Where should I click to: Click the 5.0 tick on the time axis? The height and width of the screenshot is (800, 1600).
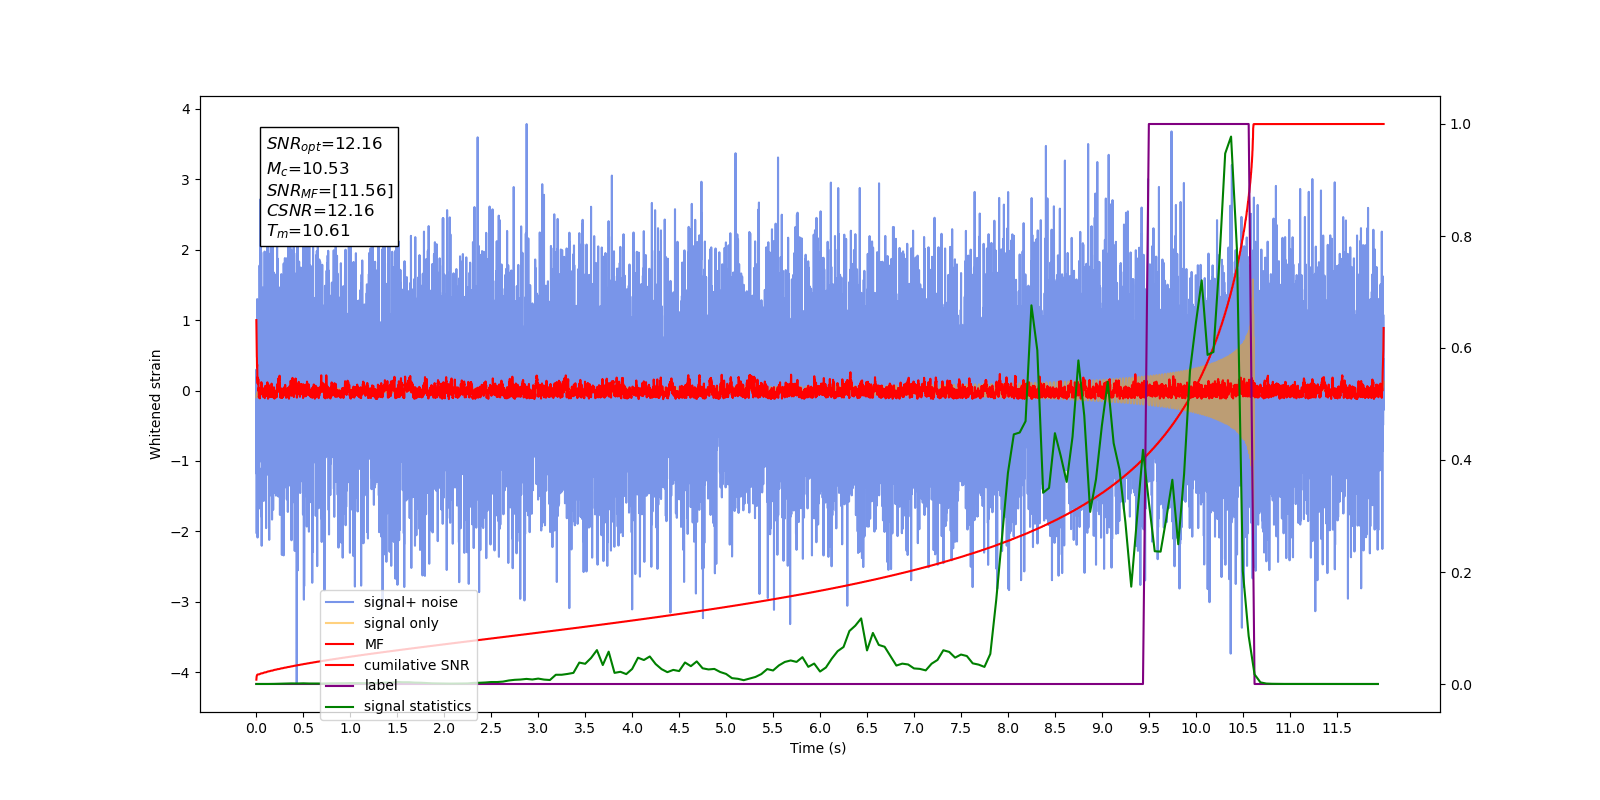click(x=726, y=728)
